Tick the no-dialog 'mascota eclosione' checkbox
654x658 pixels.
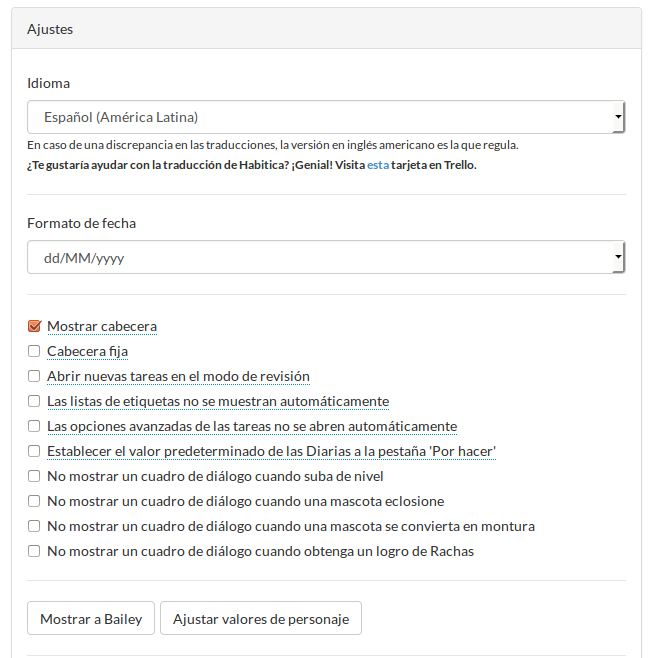point(34,501)
